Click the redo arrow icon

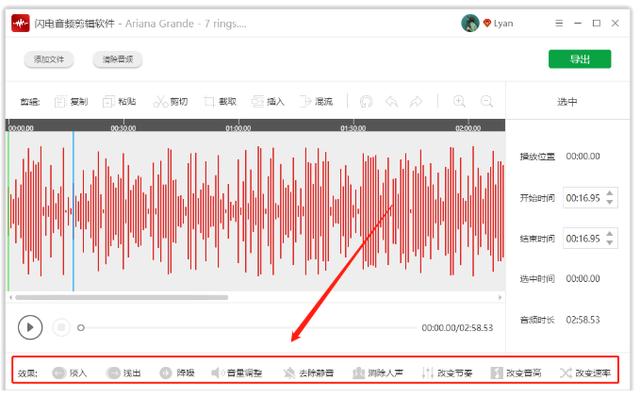pyautogui.click(x=416, y=101)
